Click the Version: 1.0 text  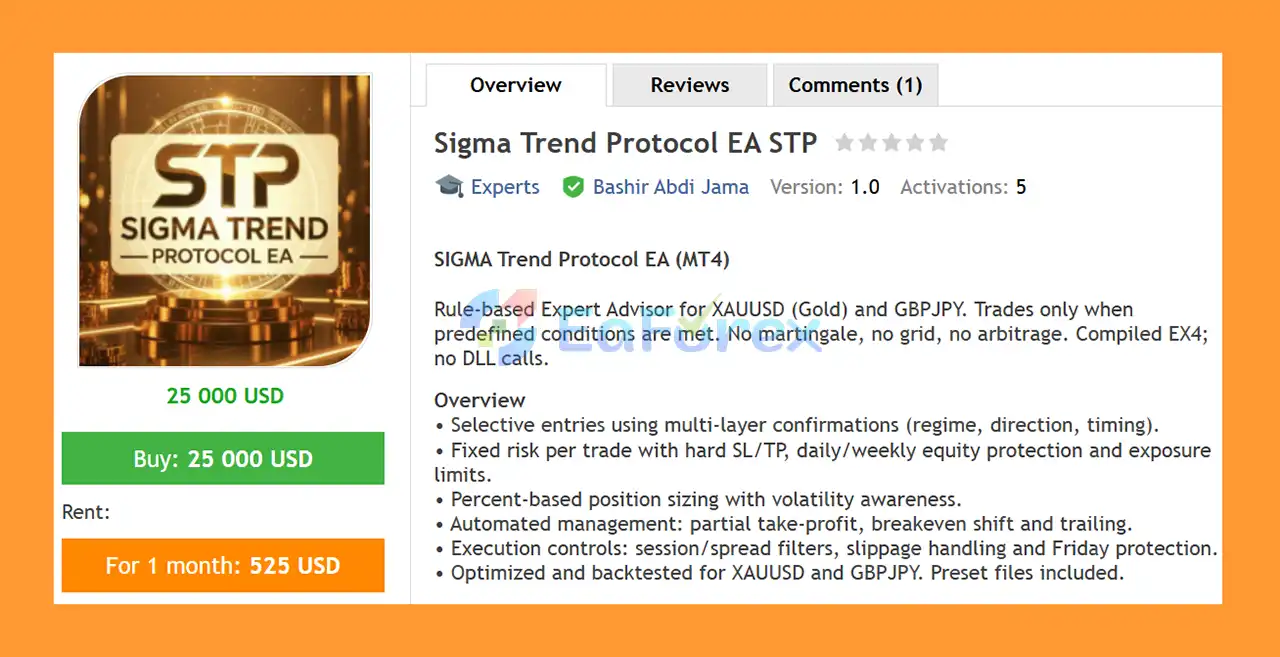pos(825,187)
